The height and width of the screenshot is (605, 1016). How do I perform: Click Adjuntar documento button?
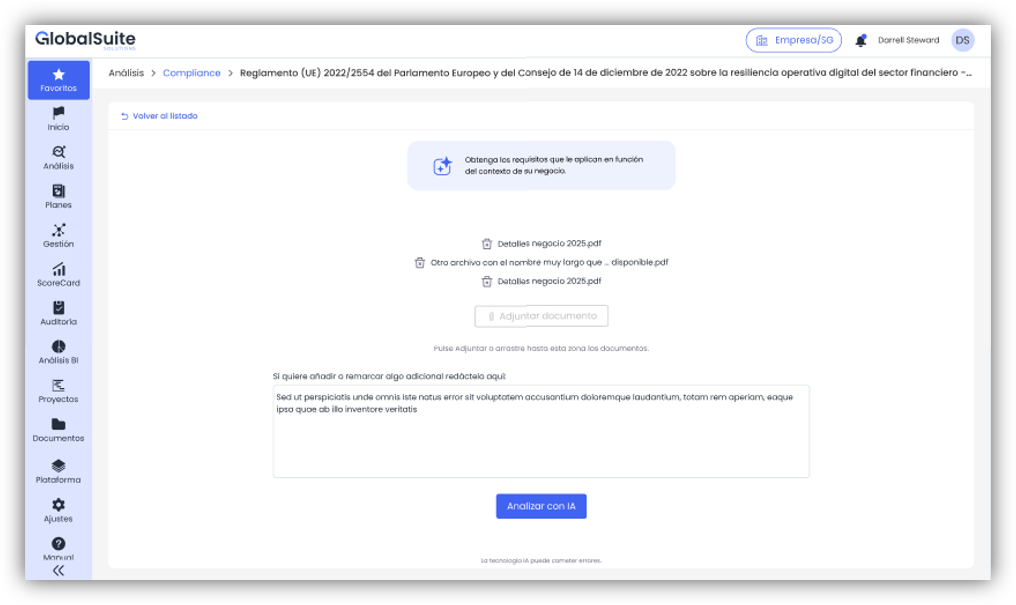(541, 316)
